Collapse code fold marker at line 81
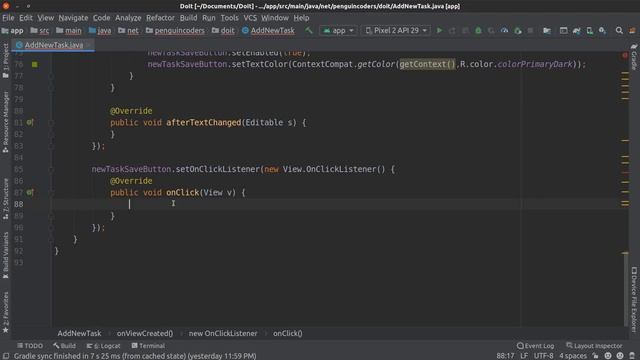This screenshot has width=640, height=360. pos(51,122)
